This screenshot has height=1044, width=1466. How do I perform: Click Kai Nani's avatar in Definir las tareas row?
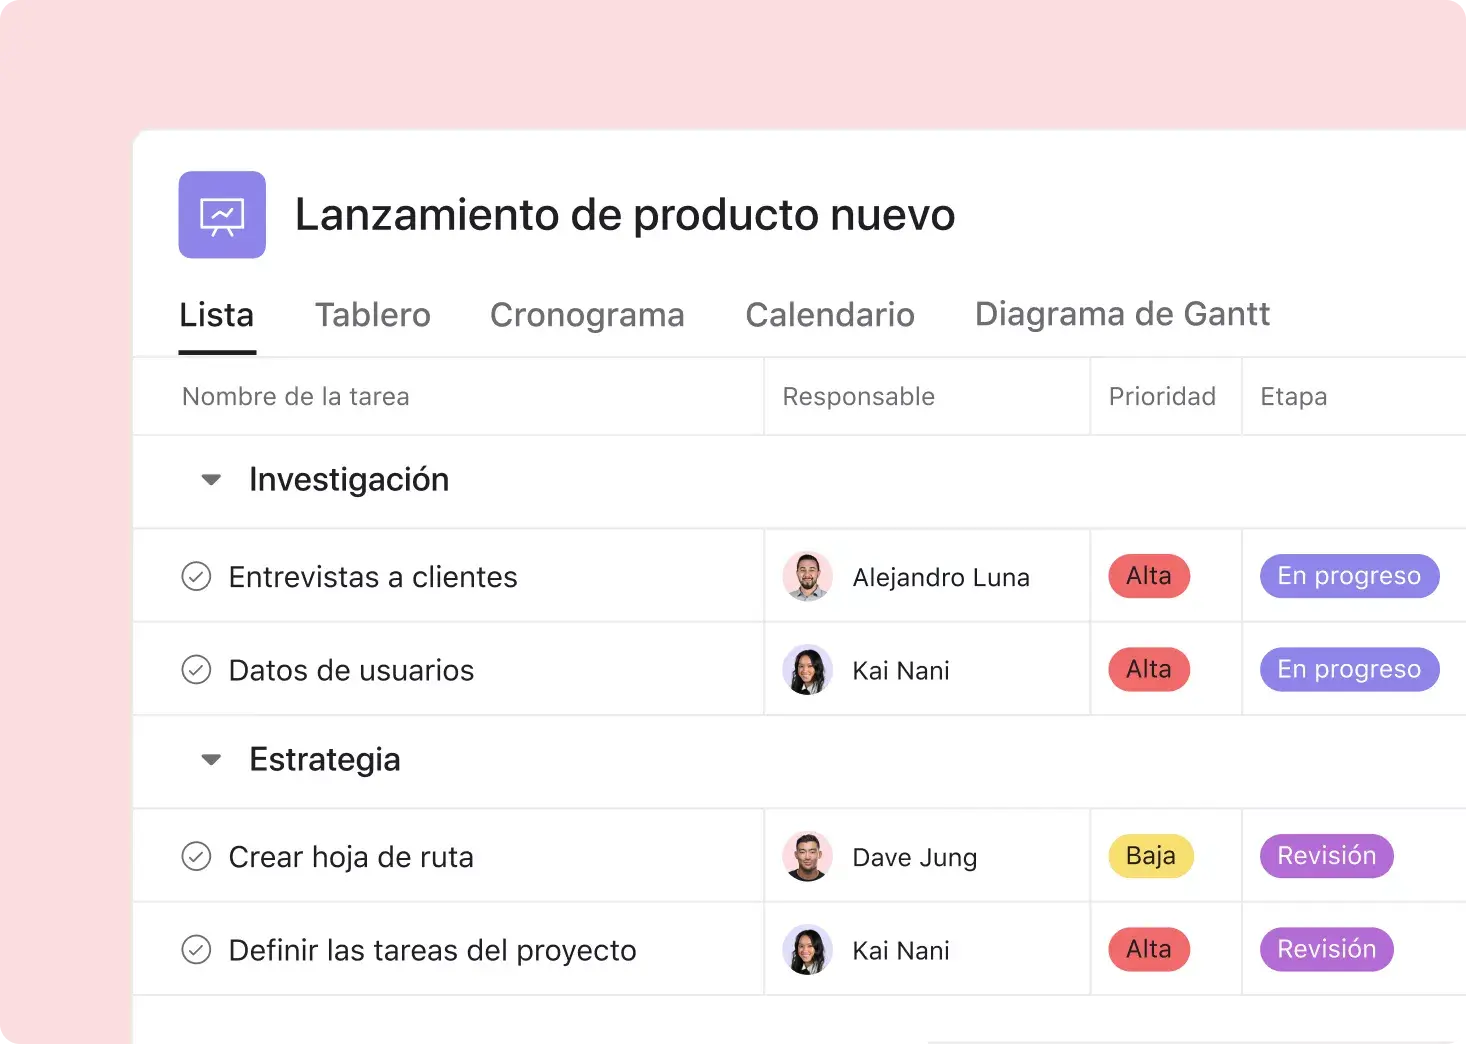click(807, 950)
